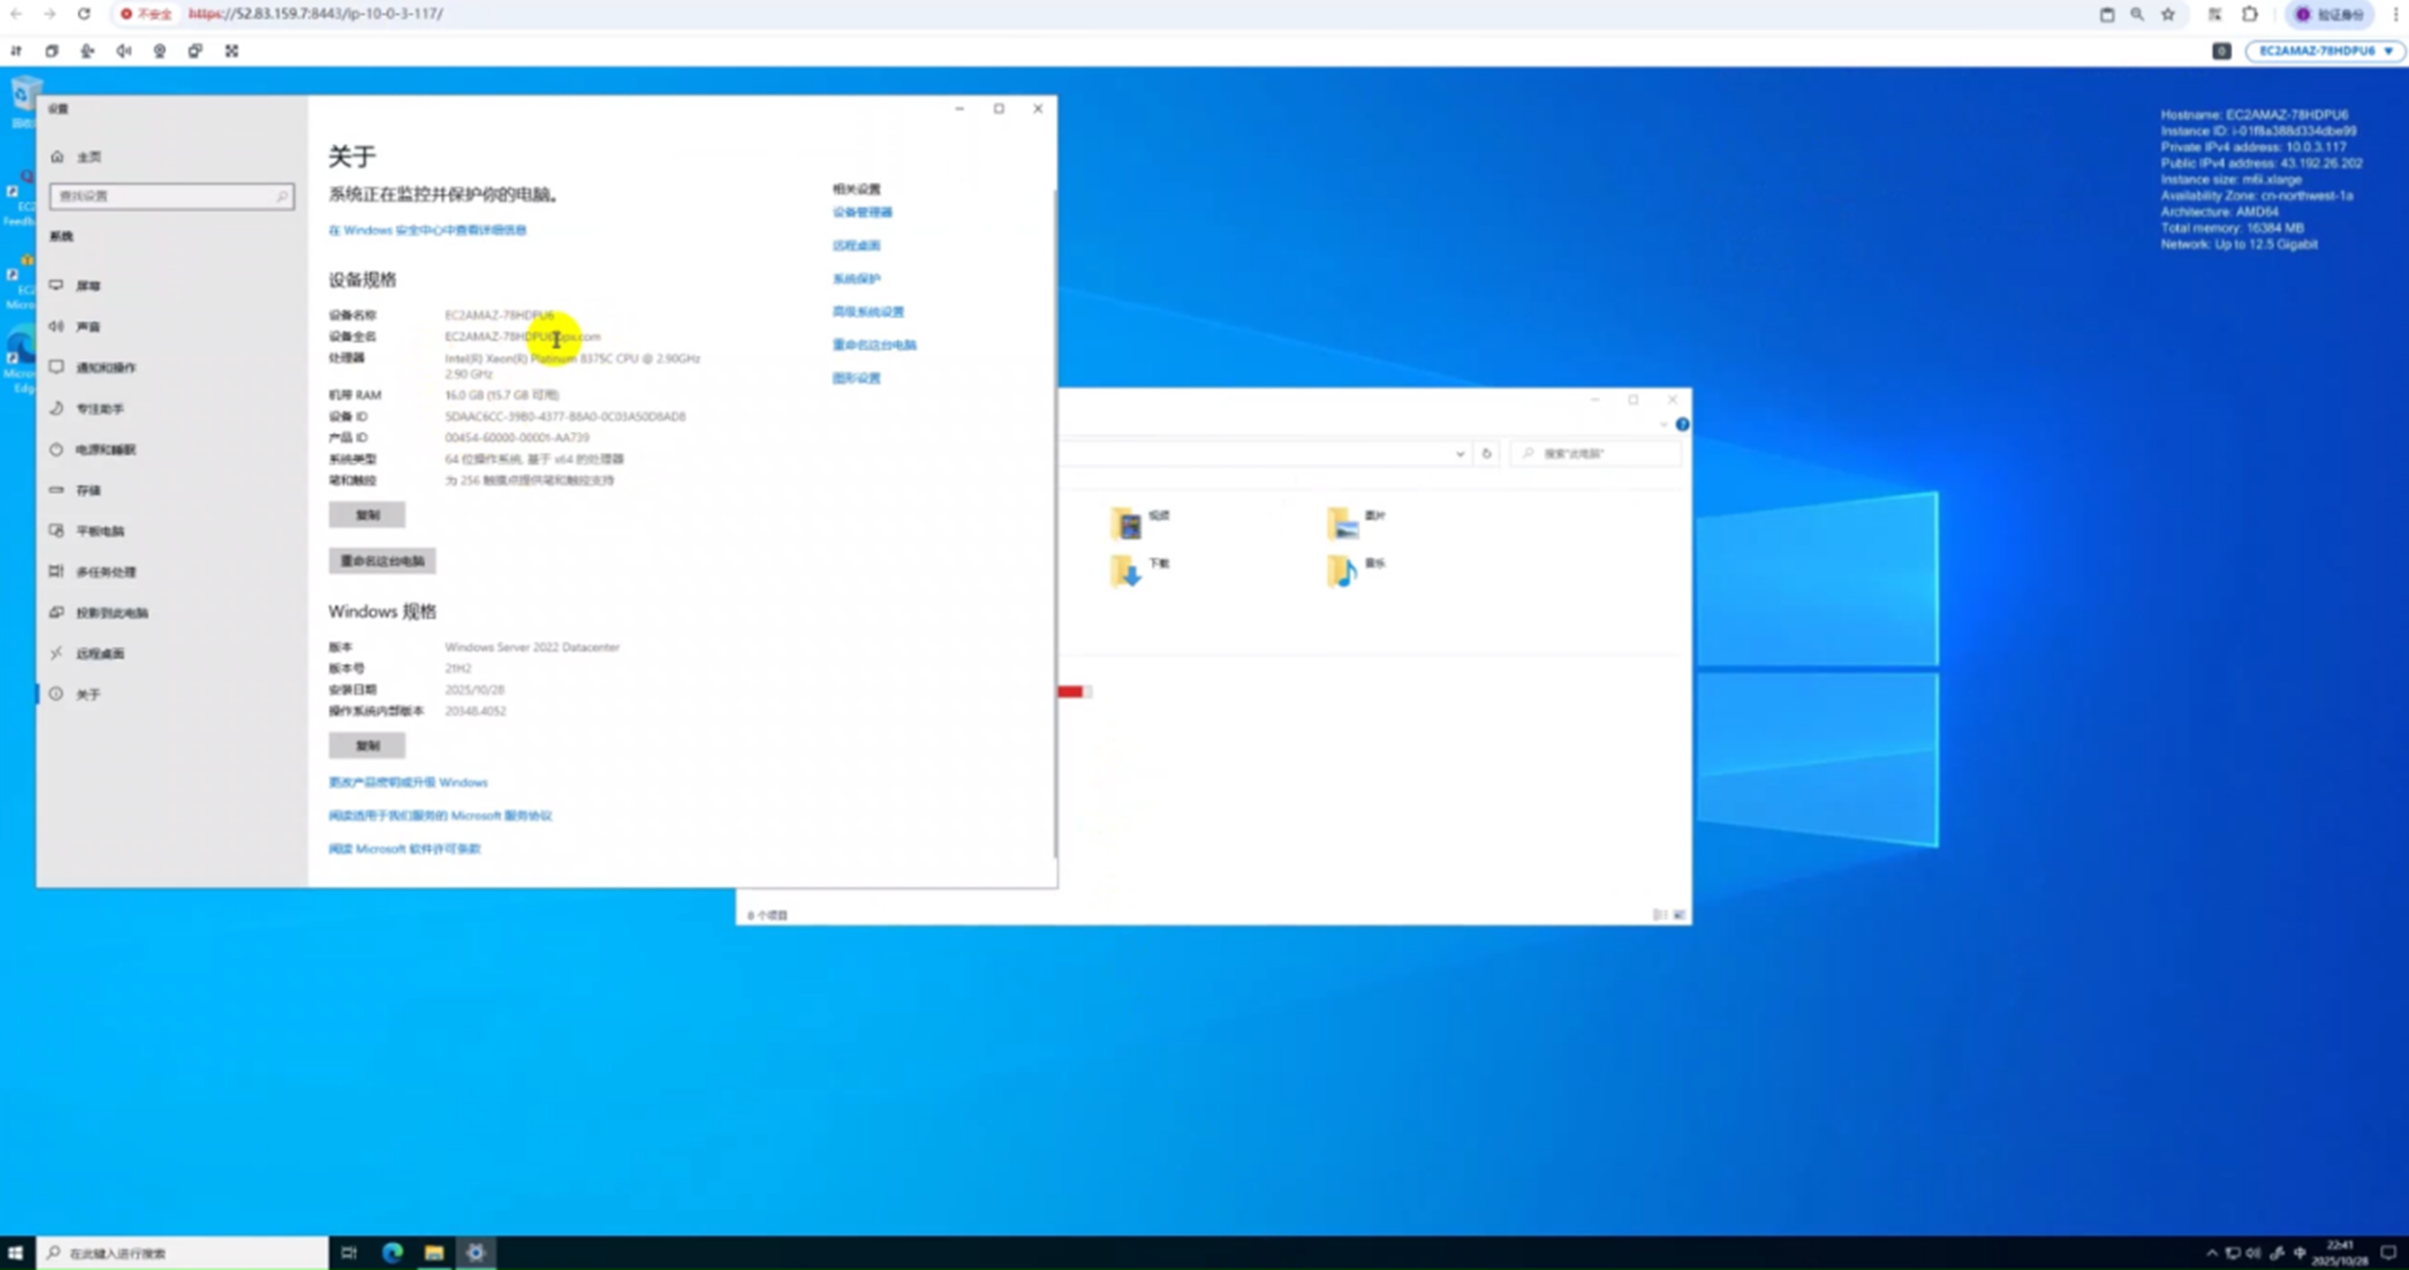Click the Explorer address bar refresh icon

(x=1486, y=454)
